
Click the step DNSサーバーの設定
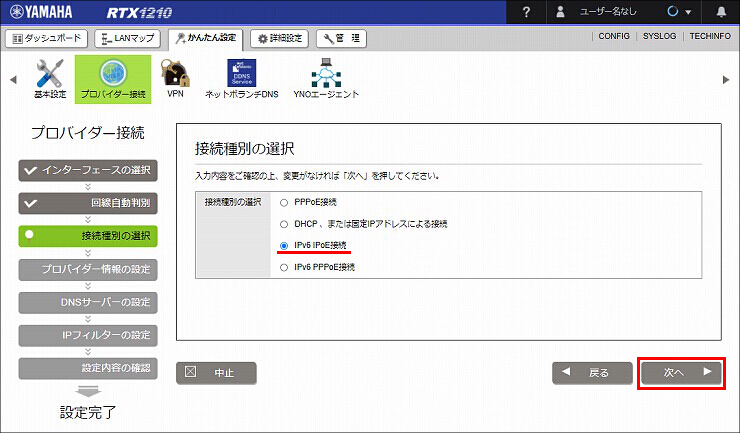pyautogui.click(x=88, y=302)
